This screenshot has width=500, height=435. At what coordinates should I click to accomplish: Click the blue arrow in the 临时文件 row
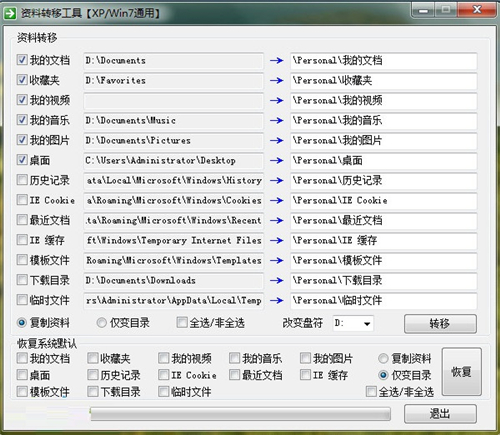(x=276, y=301)
